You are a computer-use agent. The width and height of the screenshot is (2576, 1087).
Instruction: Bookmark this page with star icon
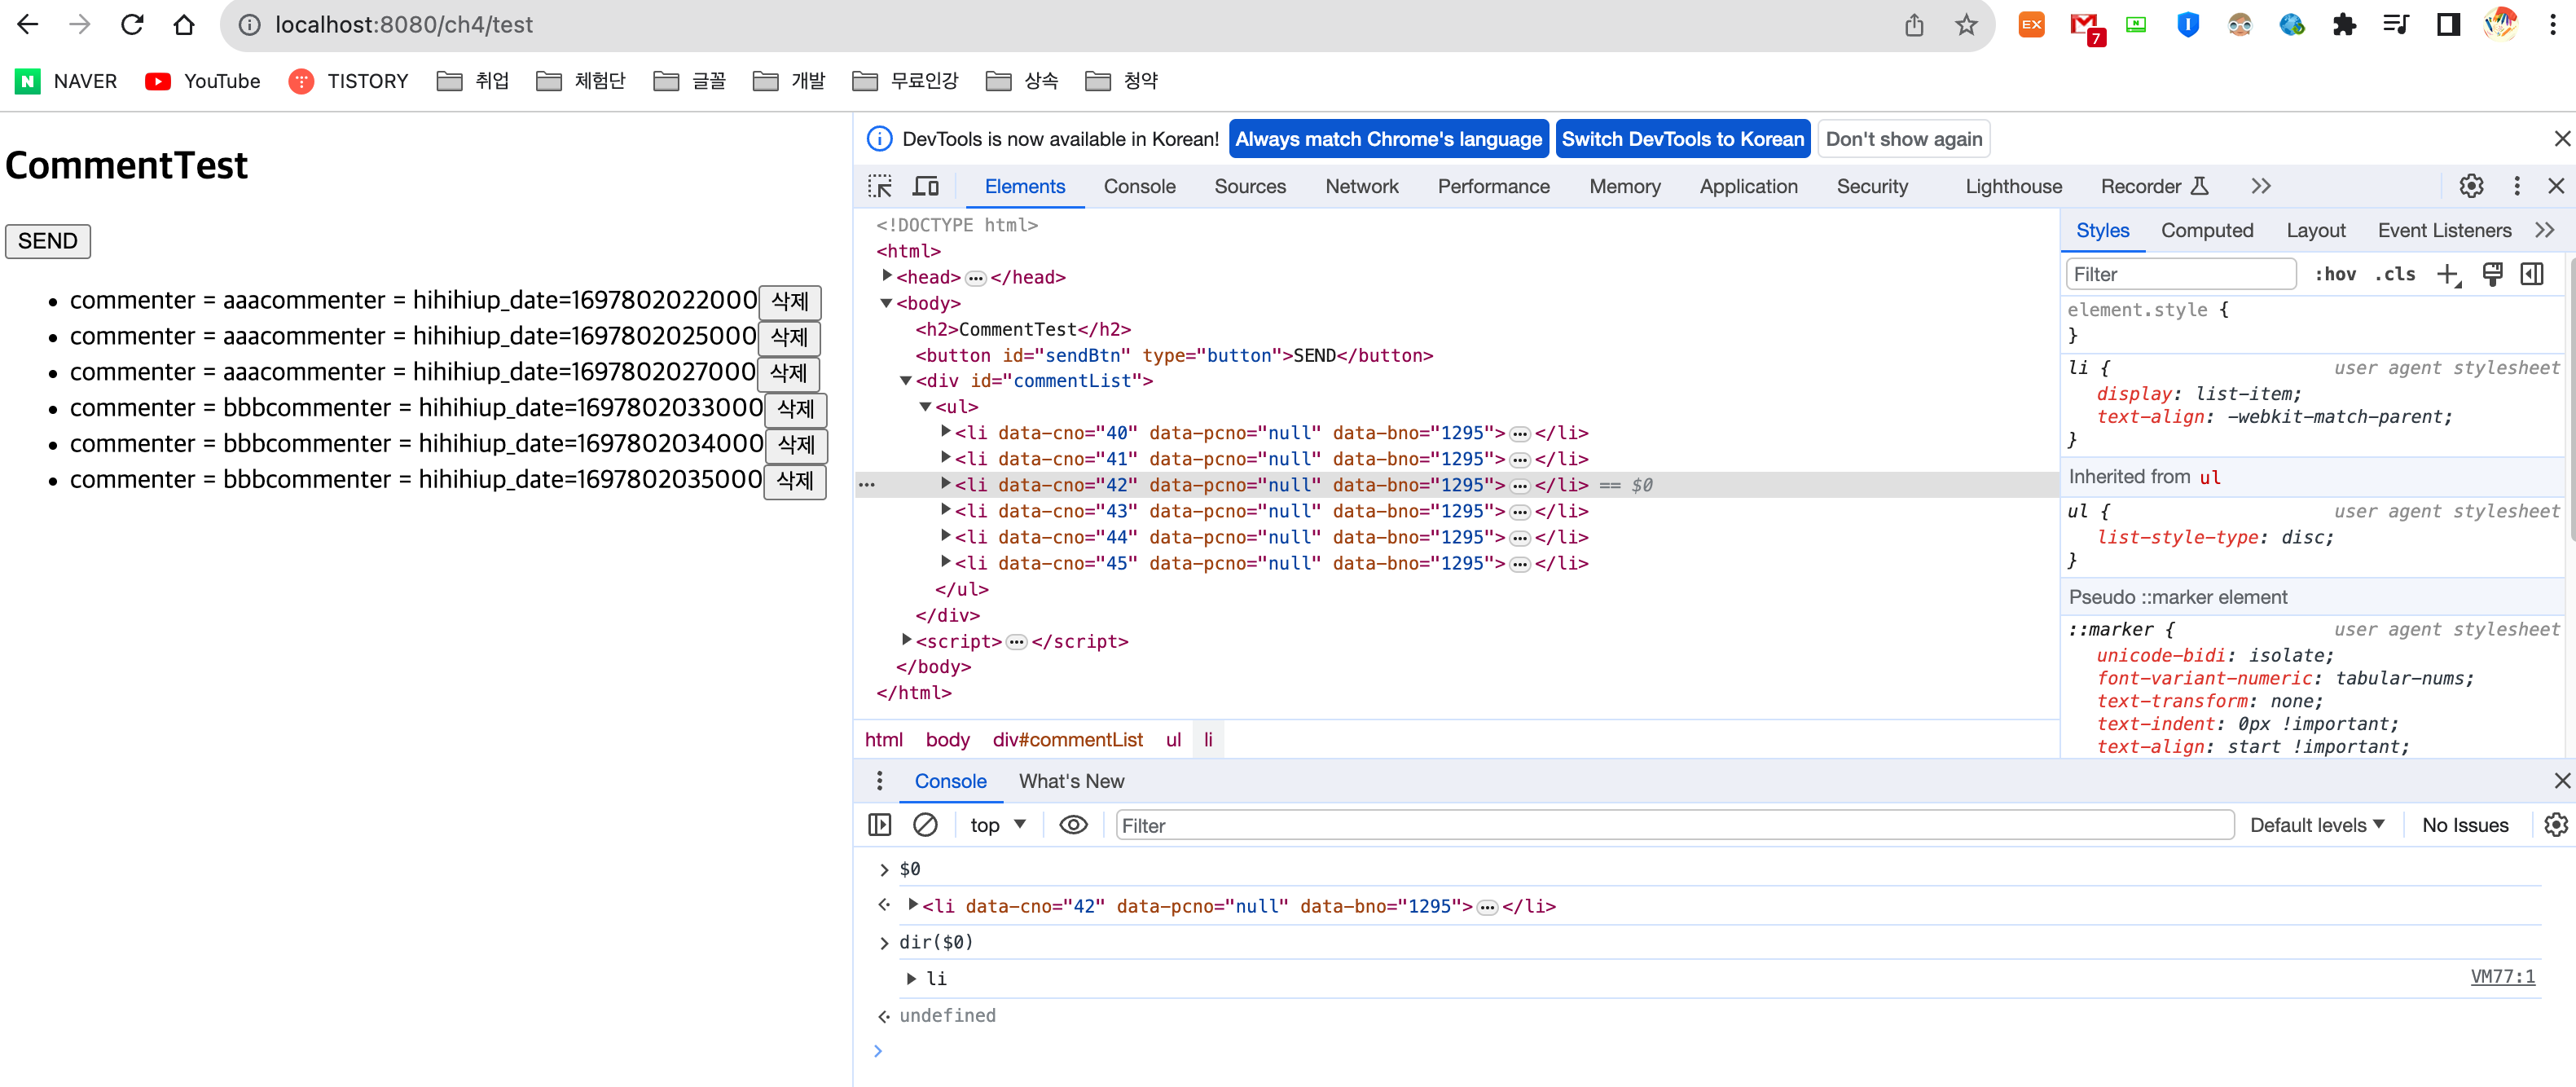1966,25
